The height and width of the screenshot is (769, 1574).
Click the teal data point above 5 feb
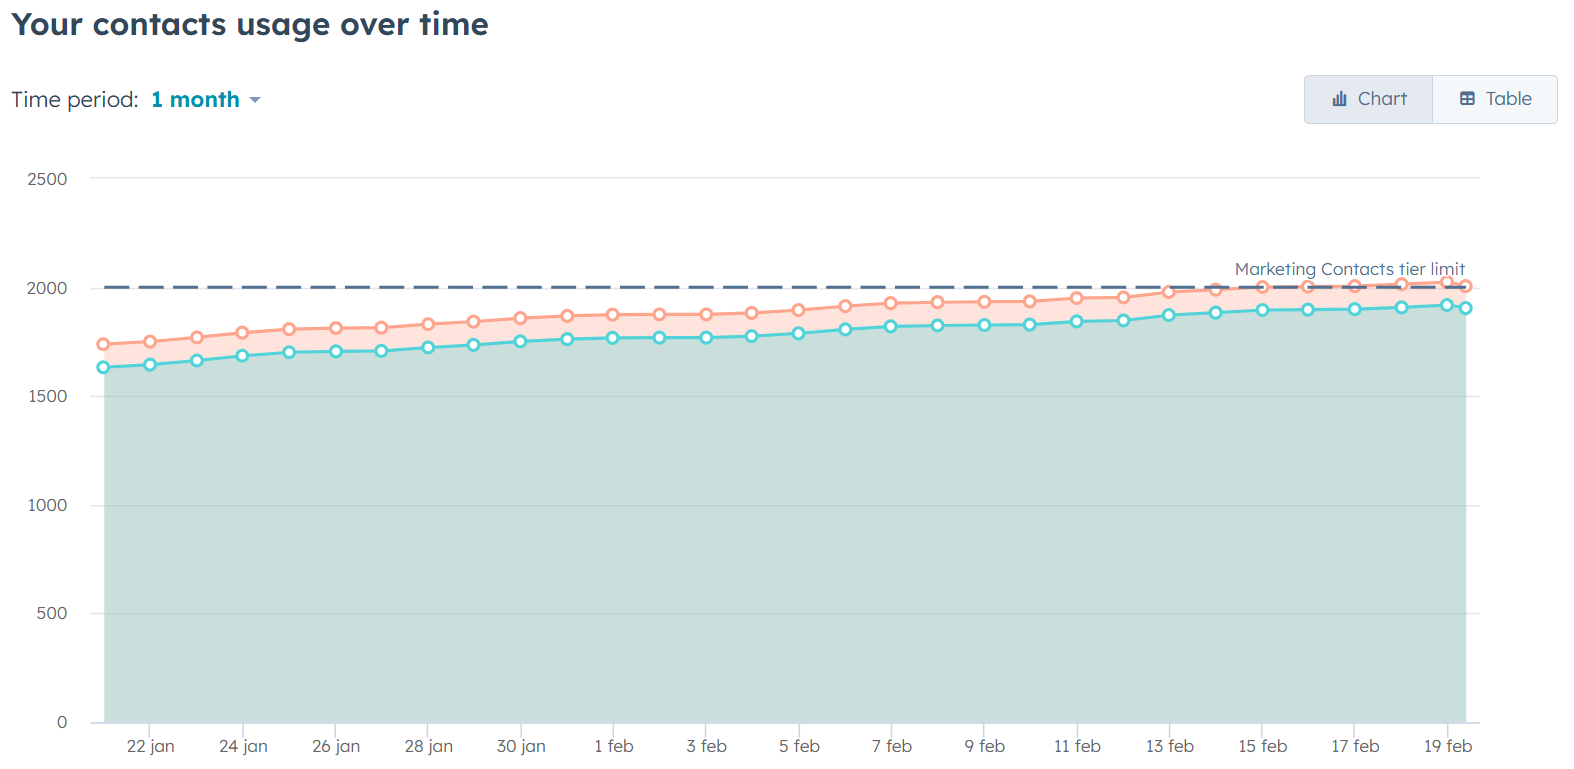pyautogui.click(x=798, y=333)
